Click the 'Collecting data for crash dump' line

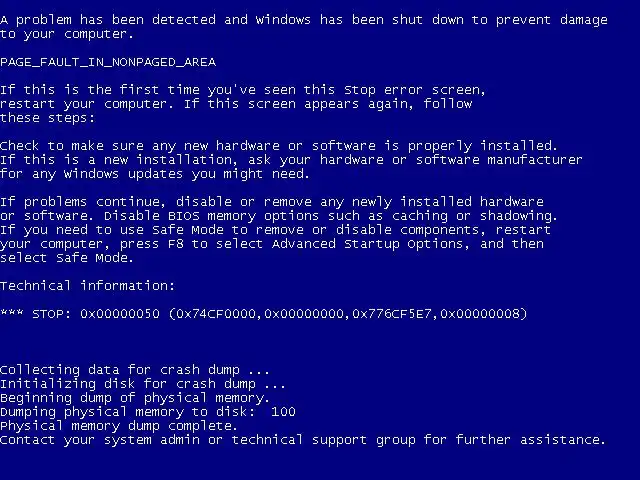pos(135,370)
